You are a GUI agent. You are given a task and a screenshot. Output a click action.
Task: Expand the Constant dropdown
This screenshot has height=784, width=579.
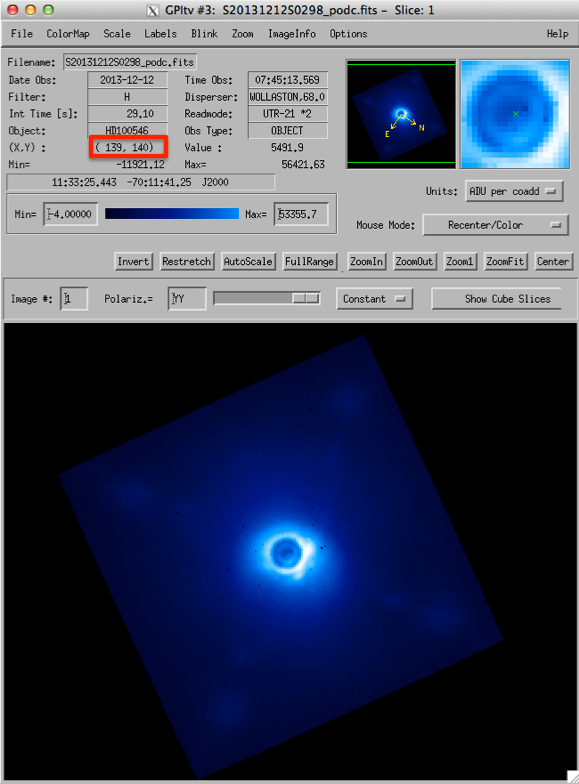pyautogui.click(x=374, y=299)
